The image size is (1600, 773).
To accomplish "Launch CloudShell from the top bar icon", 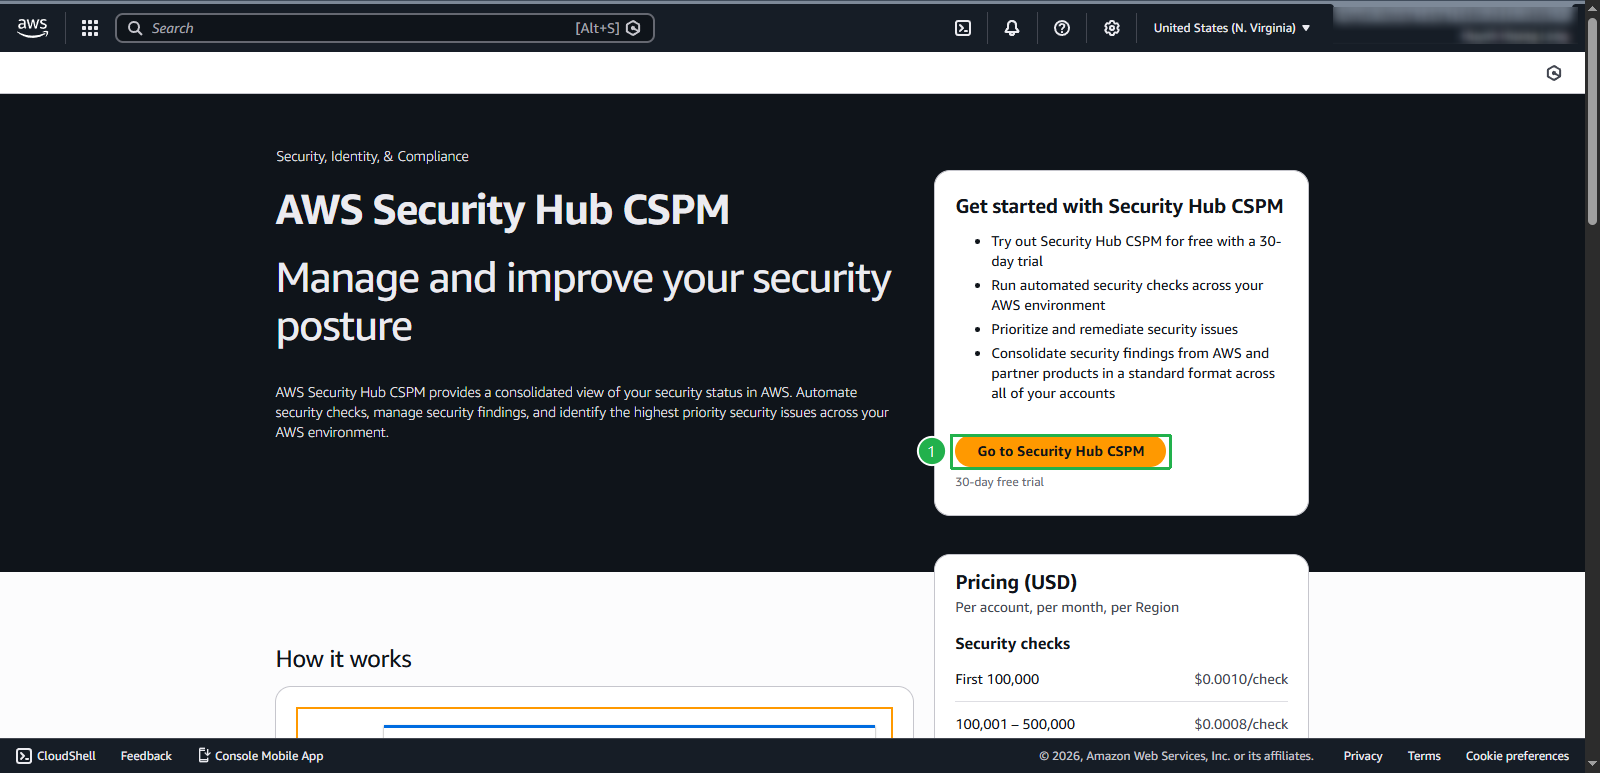I will point(963,28).
